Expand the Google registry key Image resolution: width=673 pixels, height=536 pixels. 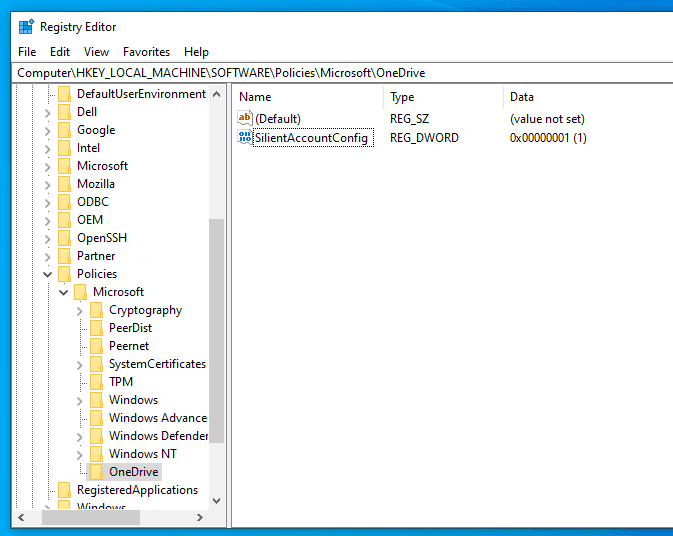(x=48, y=131)
